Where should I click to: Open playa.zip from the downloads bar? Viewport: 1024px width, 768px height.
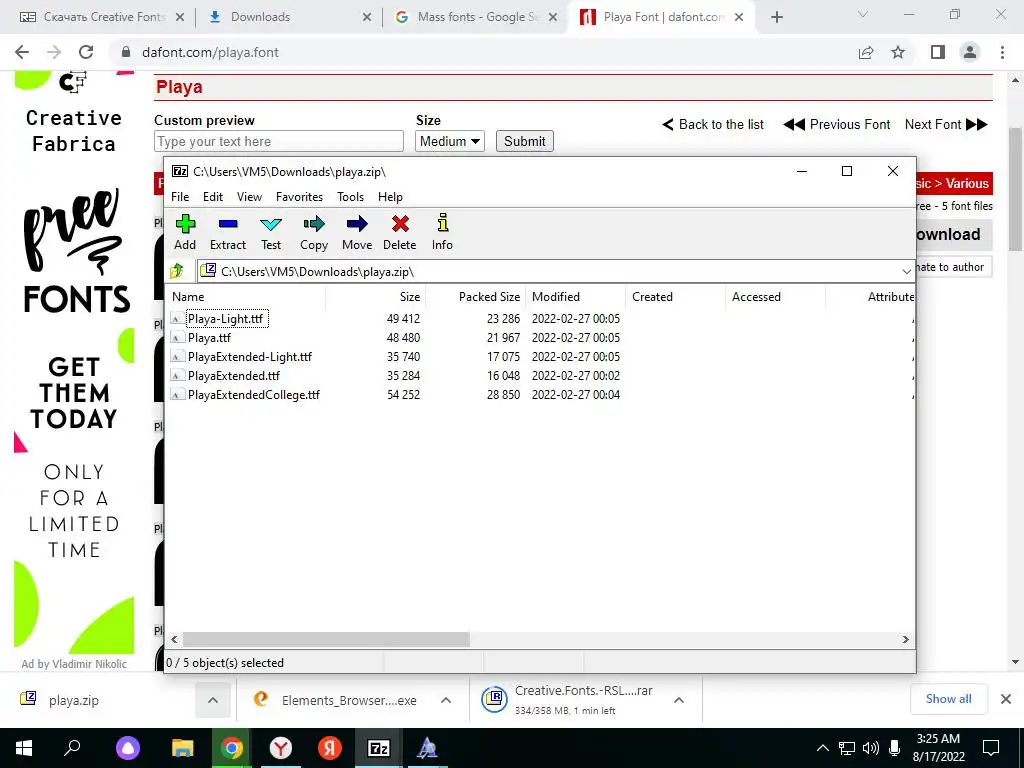[73, 700]
